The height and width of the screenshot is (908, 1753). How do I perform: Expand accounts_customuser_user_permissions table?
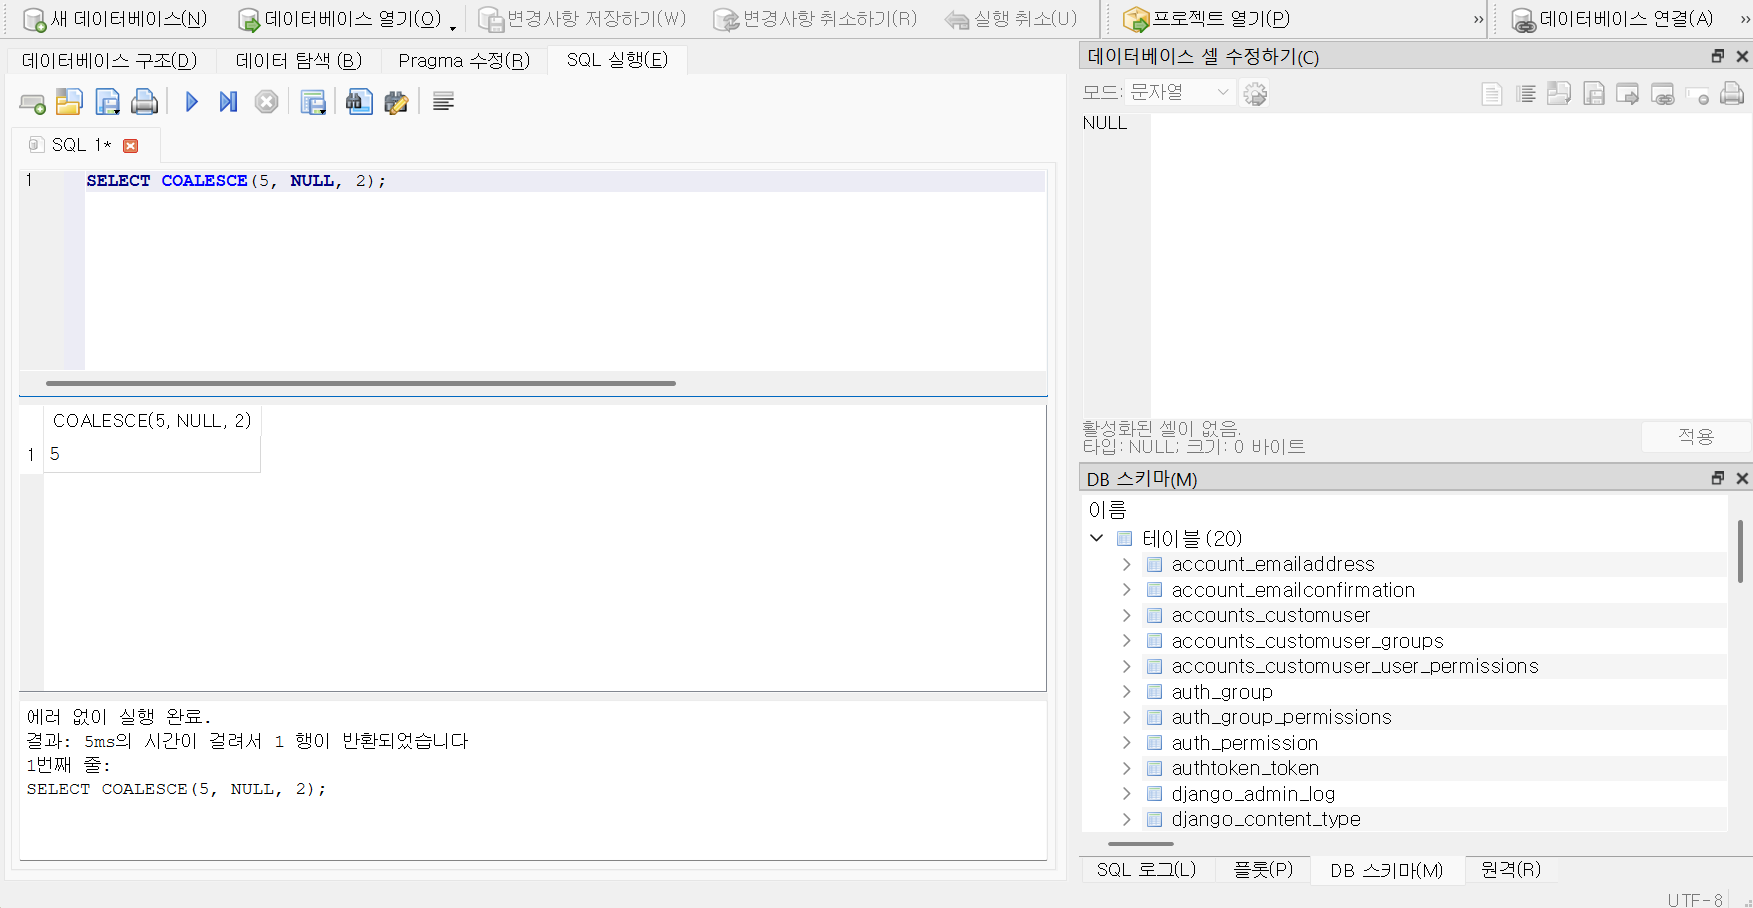[x=1127, y=666]
